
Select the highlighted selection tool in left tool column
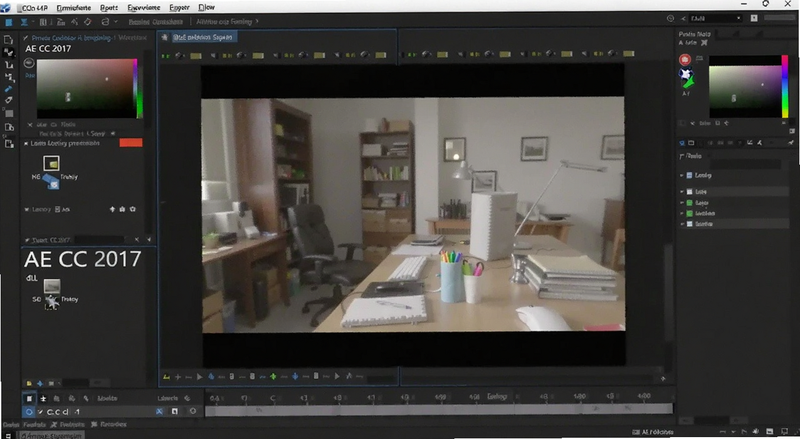click(x=8, y=52)
